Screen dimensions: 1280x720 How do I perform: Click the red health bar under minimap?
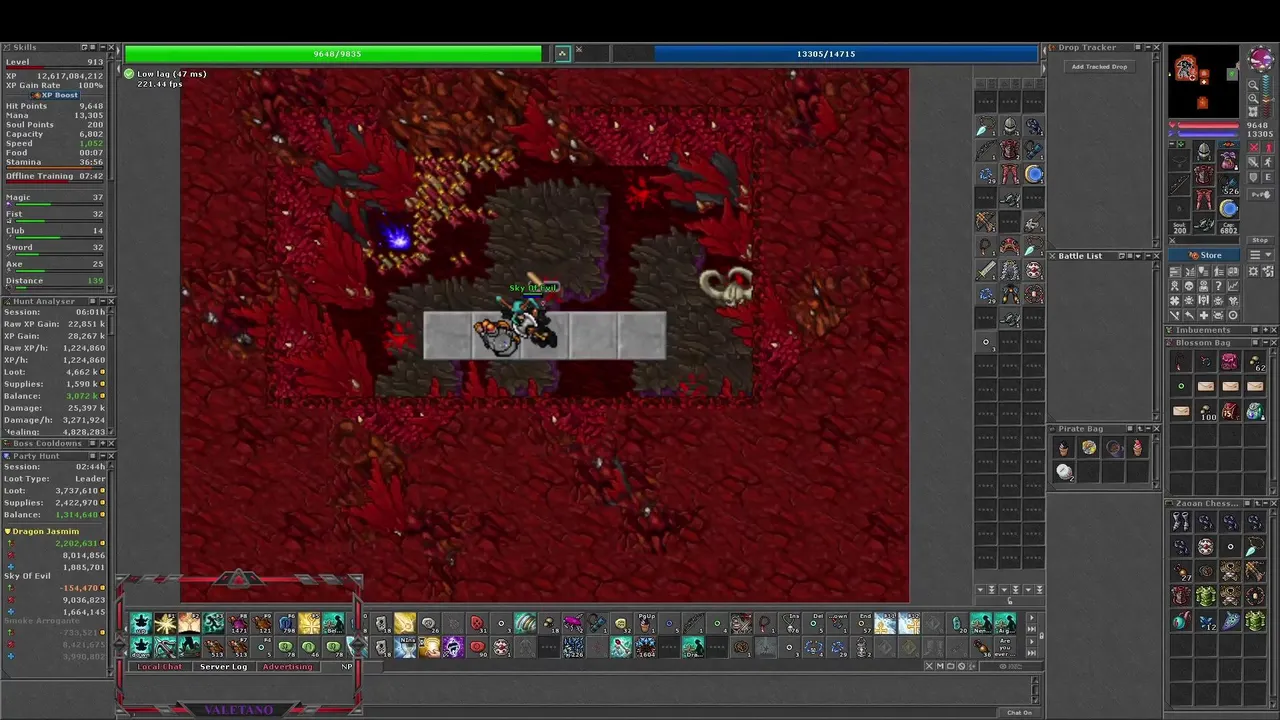(1208, 125)
